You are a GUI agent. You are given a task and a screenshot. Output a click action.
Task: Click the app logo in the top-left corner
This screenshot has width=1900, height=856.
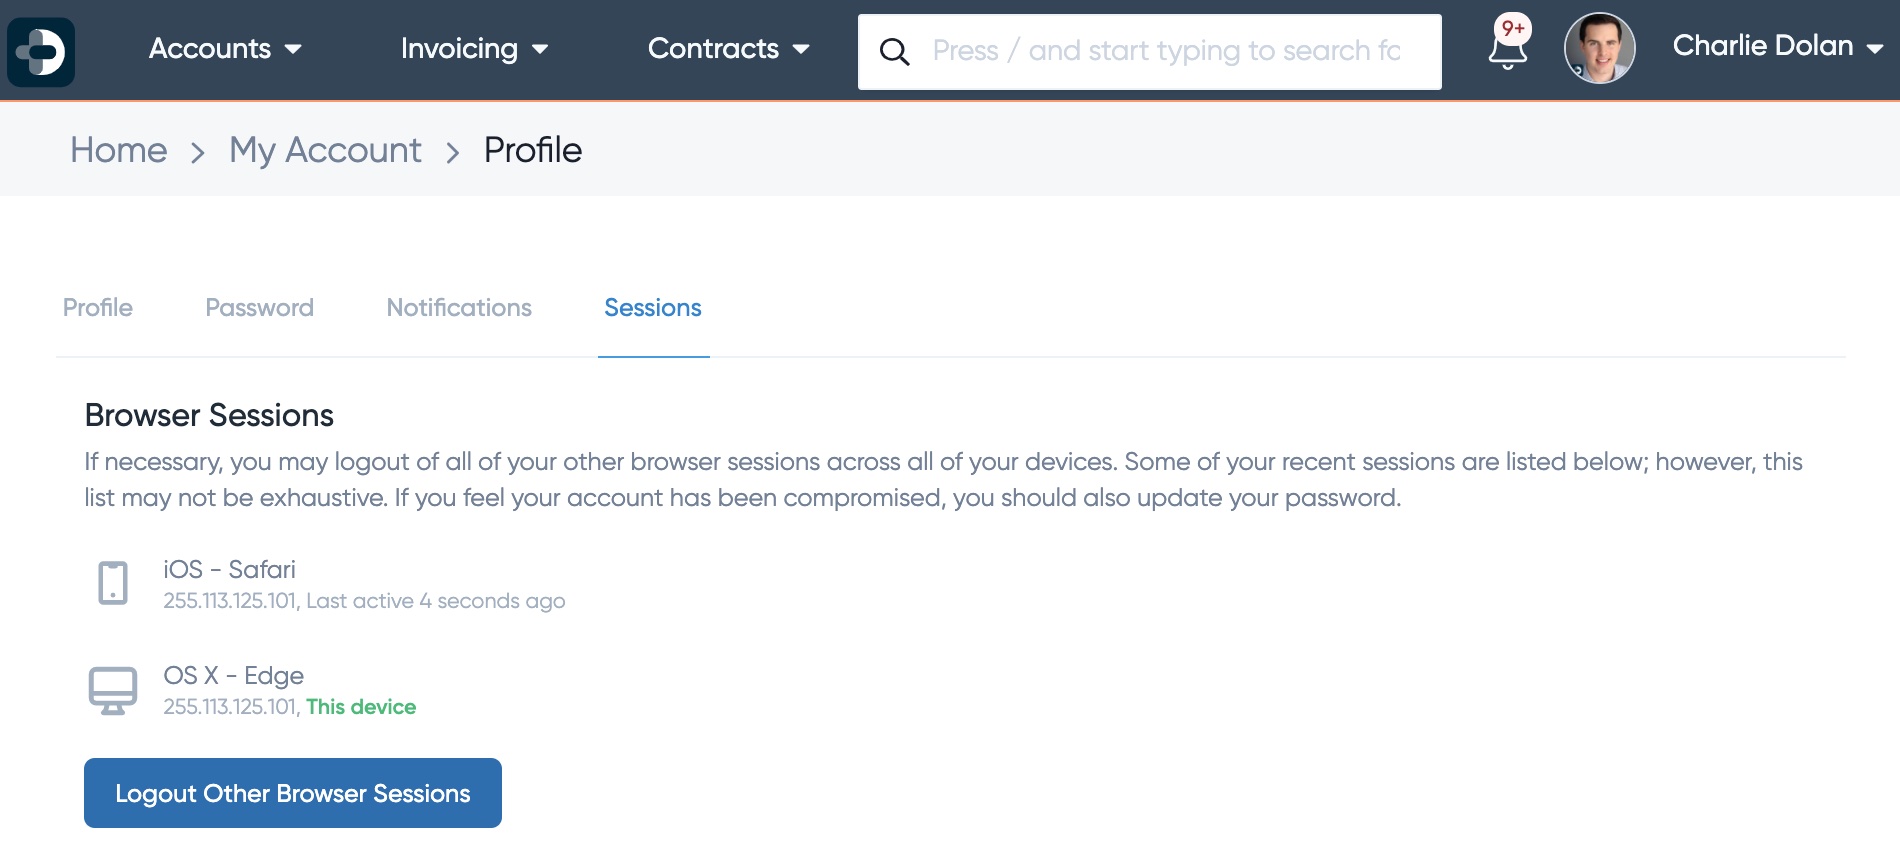point(41,52)
